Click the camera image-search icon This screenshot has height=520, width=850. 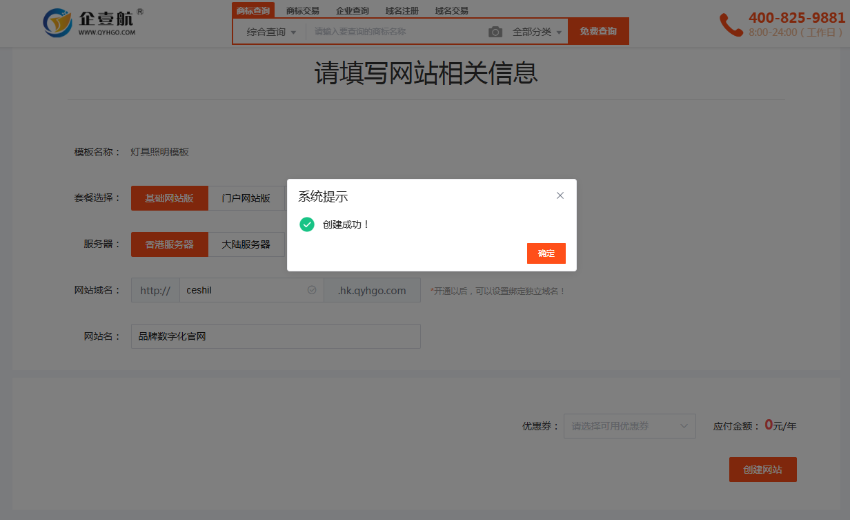(x=495, y=32)
